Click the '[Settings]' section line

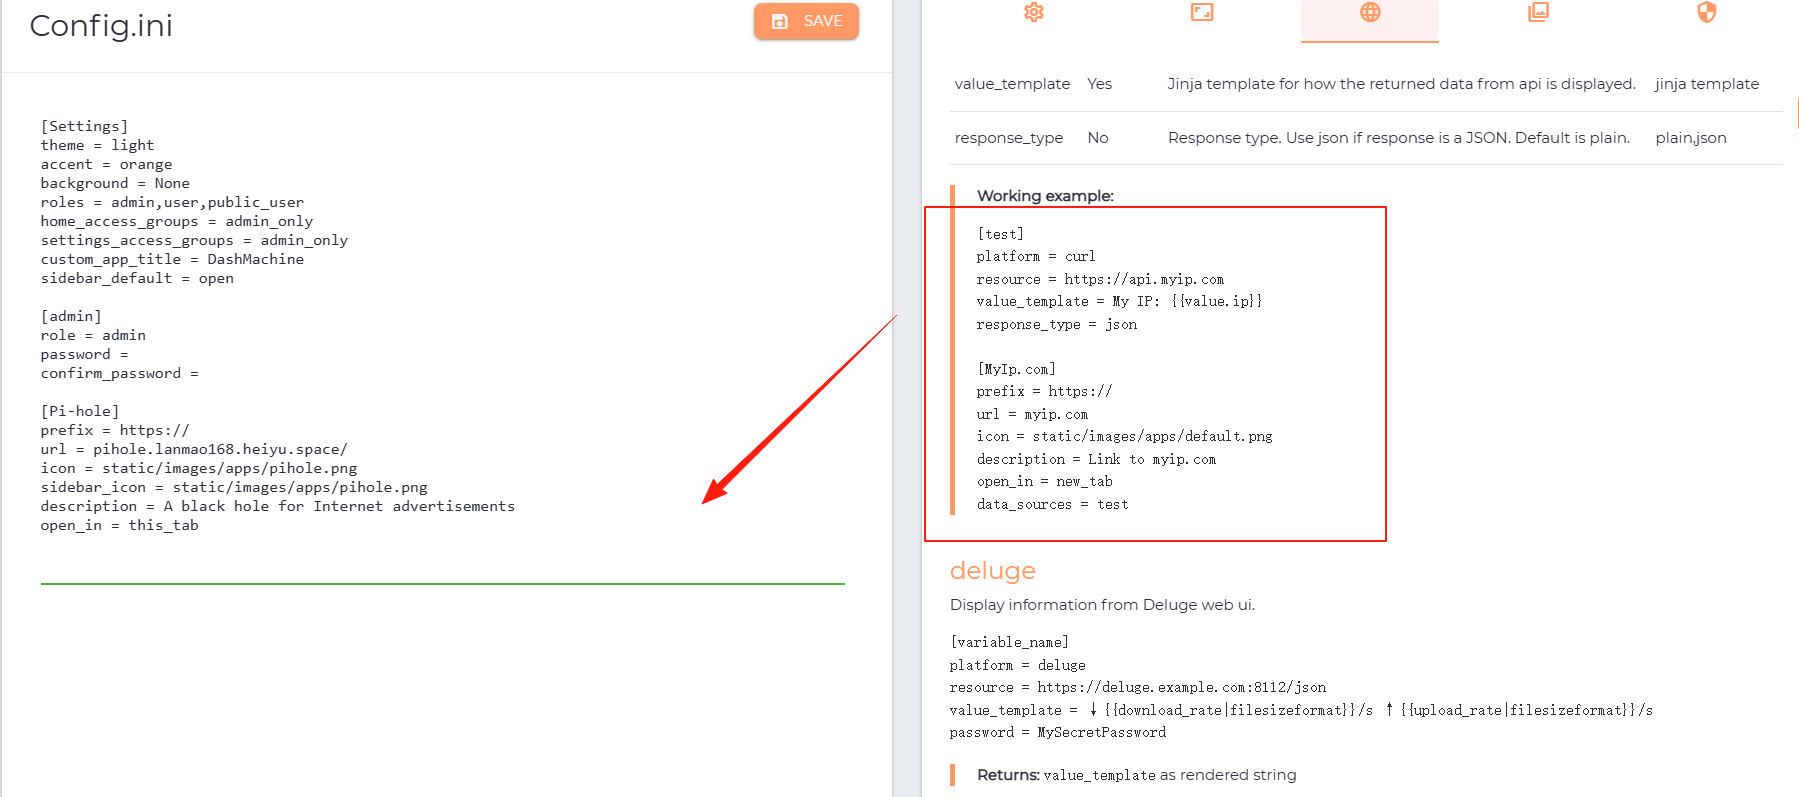click(85, 126)
